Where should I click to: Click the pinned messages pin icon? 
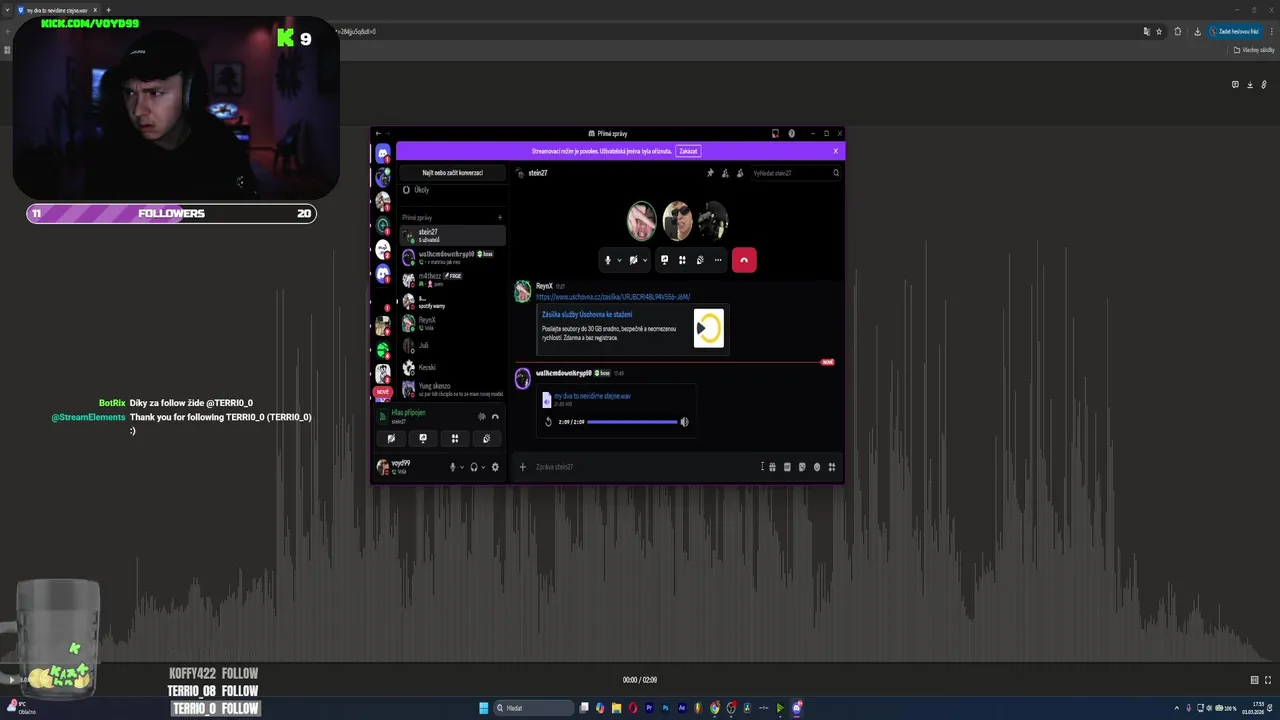710,173
